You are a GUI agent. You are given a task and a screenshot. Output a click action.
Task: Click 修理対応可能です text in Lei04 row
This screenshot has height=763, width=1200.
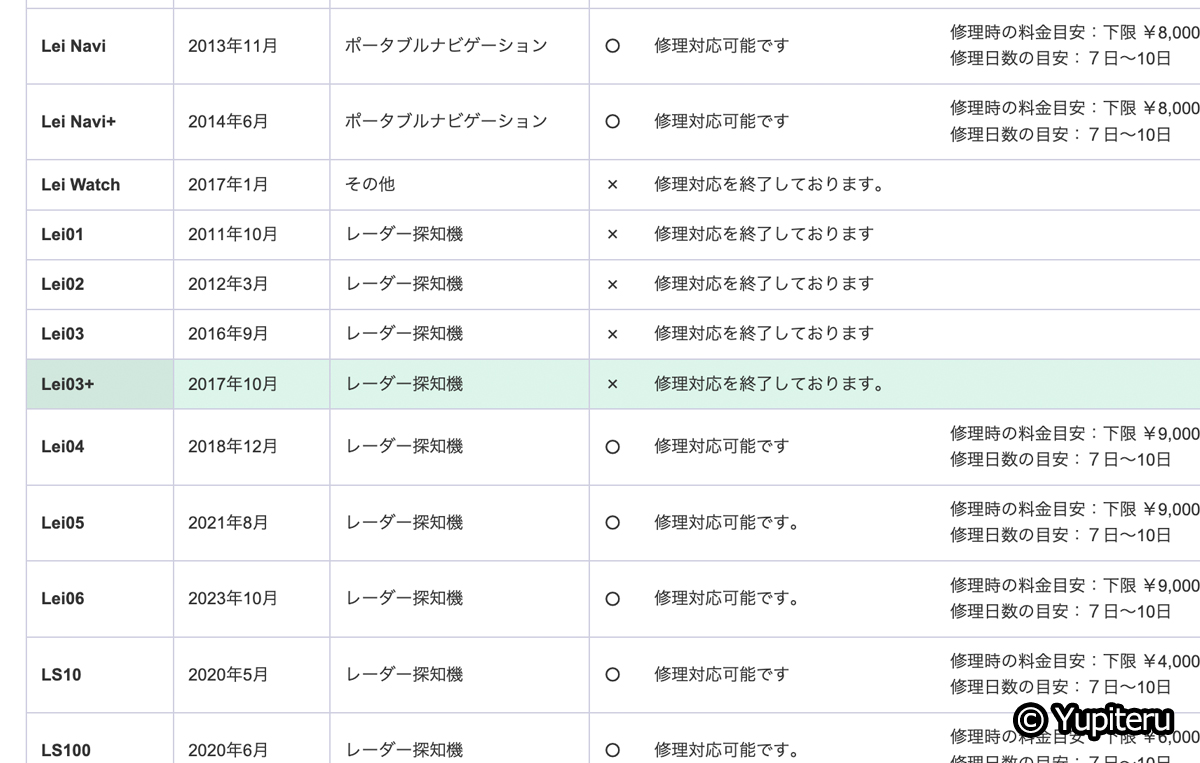[722, 447]
